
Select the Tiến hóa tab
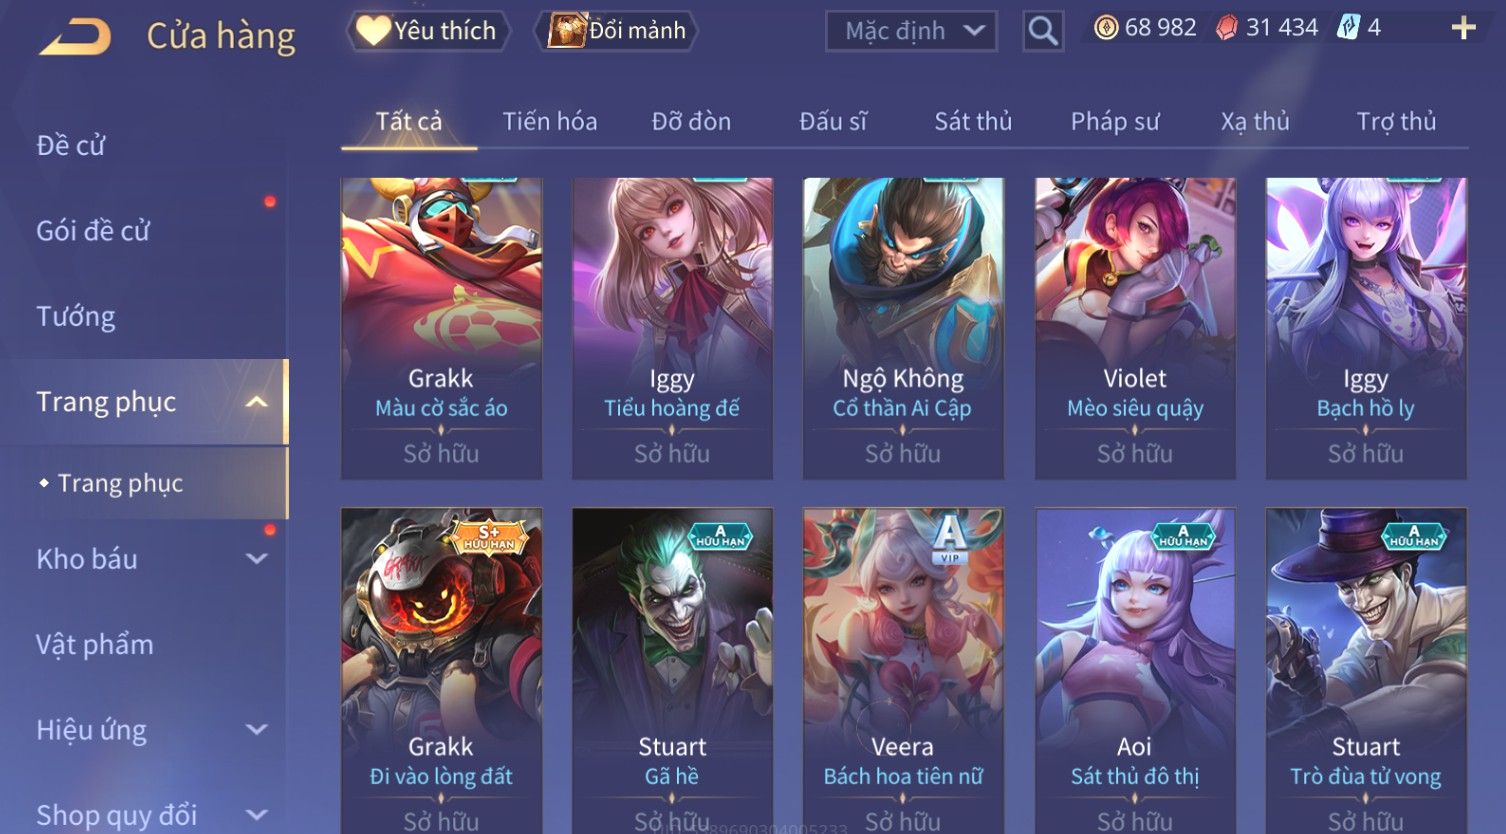tap(550, 122)
